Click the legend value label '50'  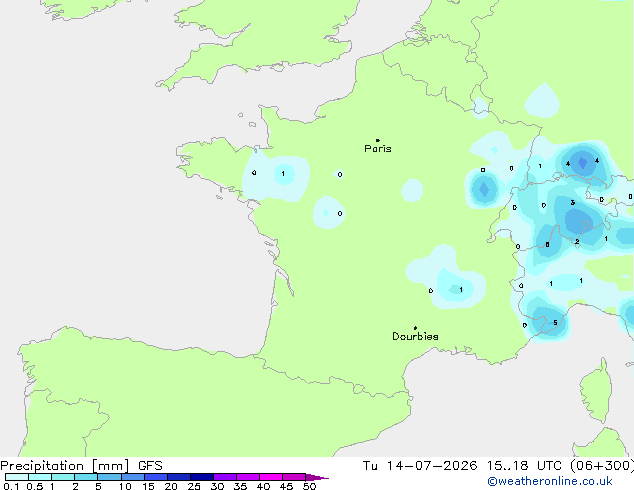pyautogui.click(x=309, y=486)
